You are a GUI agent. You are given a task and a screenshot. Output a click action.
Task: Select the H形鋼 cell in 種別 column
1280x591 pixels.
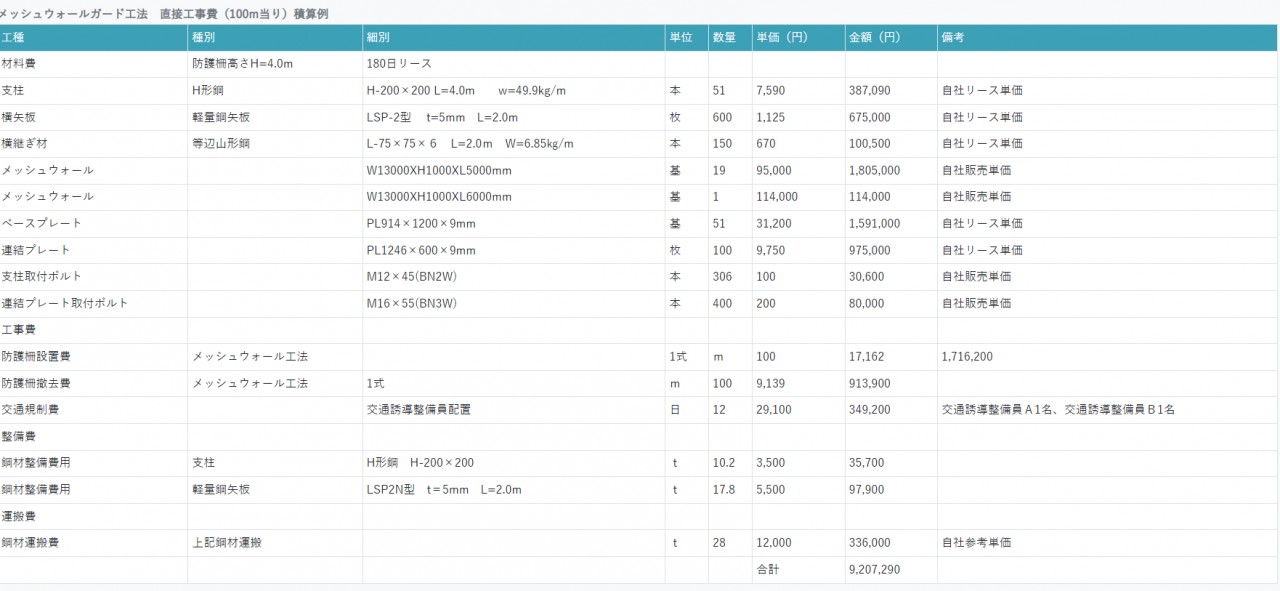click(x=209, y=90)
